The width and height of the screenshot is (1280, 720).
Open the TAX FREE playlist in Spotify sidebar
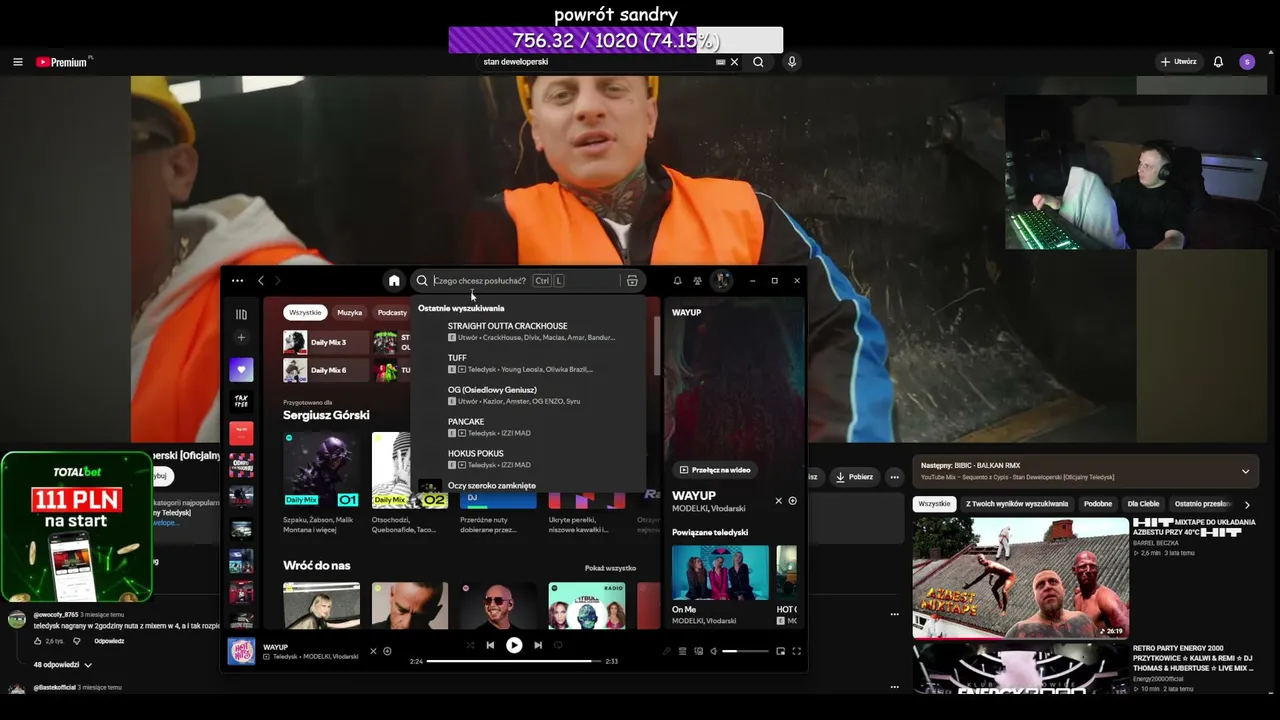pos(241,401)
